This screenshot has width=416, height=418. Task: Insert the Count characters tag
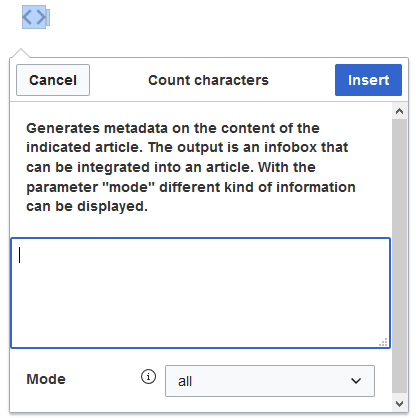pos(368,80)
